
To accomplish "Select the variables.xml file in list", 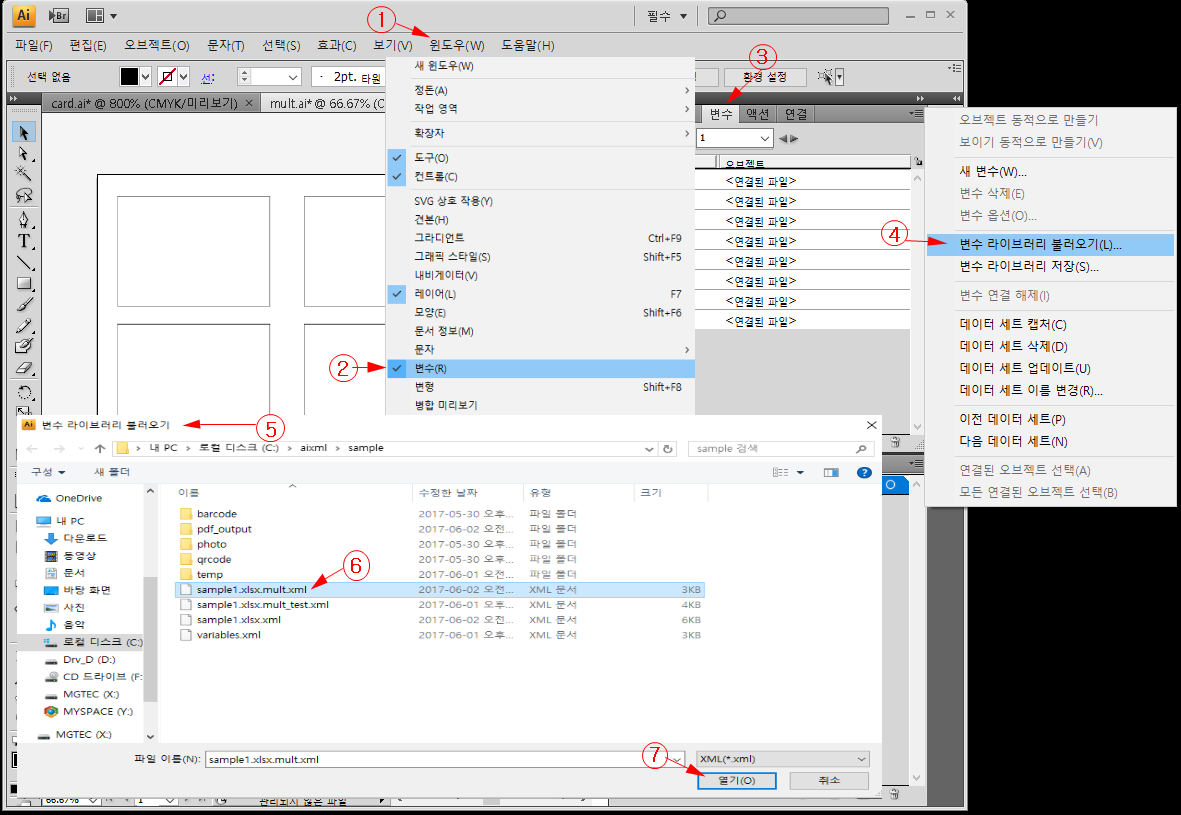I will pyautogui.click(x=229, y=635).
